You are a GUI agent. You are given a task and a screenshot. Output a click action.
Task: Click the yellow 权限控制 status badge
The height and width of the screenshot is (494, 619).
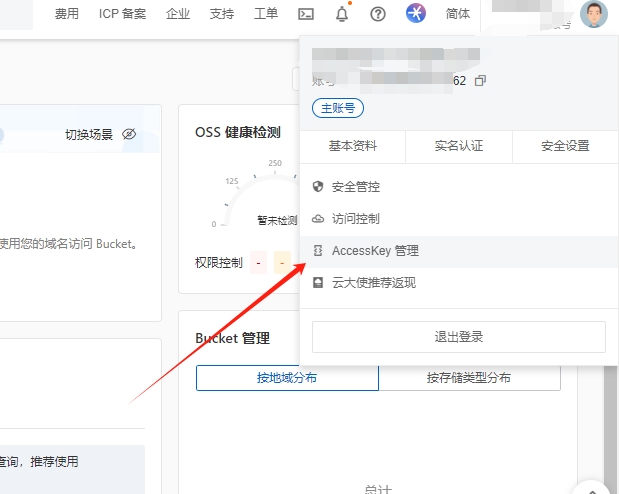pos(282,263)
